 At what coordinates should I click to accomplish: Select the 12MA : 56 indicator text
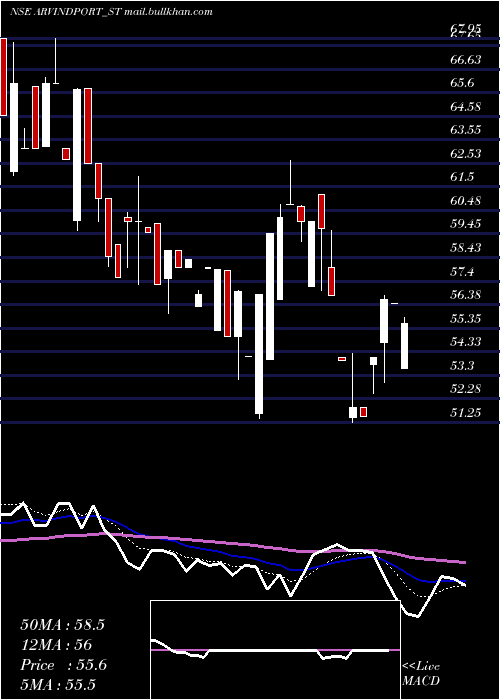(56, 645)
